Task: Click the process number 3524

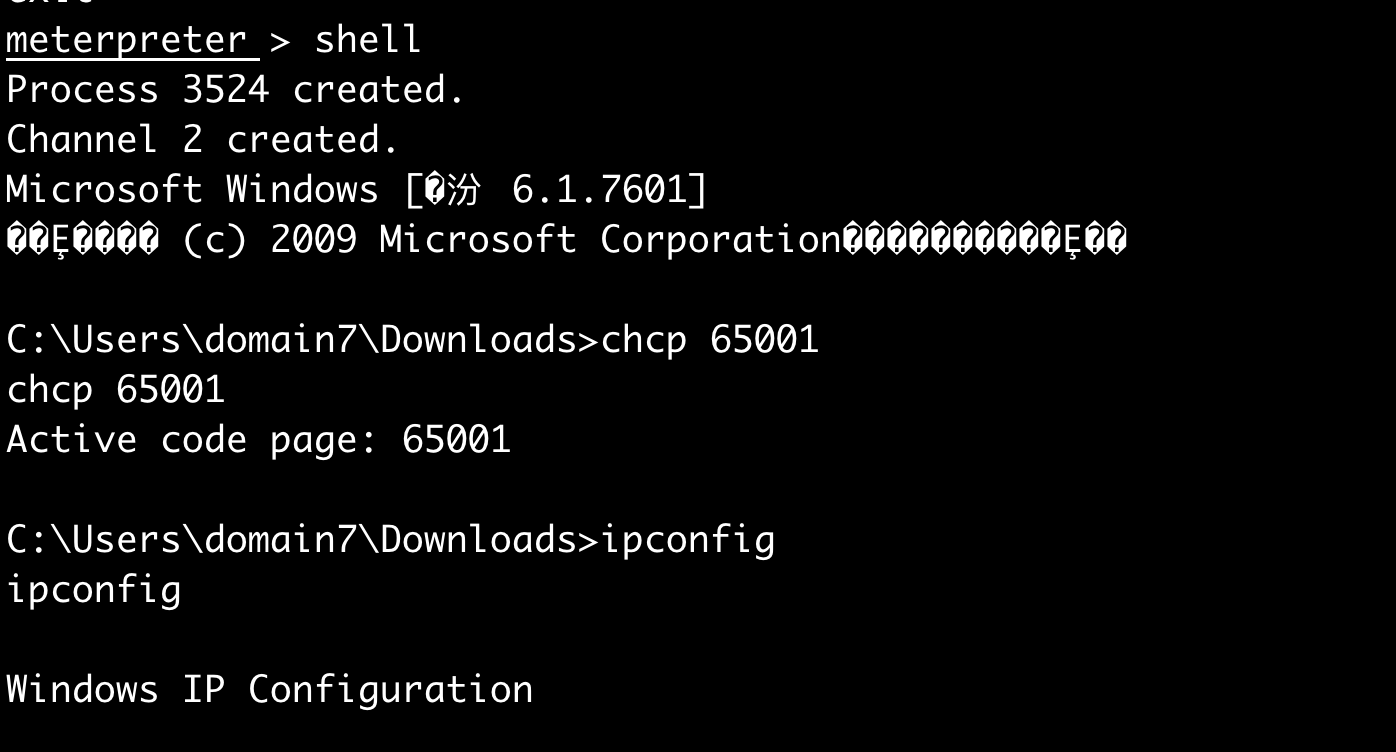Action: (225, 90)
